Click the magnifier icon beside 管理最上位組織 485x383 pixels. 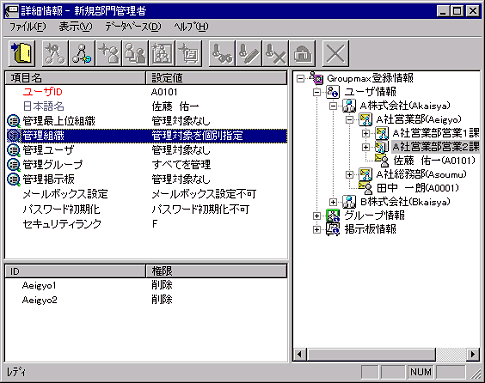tap(14, 121)
